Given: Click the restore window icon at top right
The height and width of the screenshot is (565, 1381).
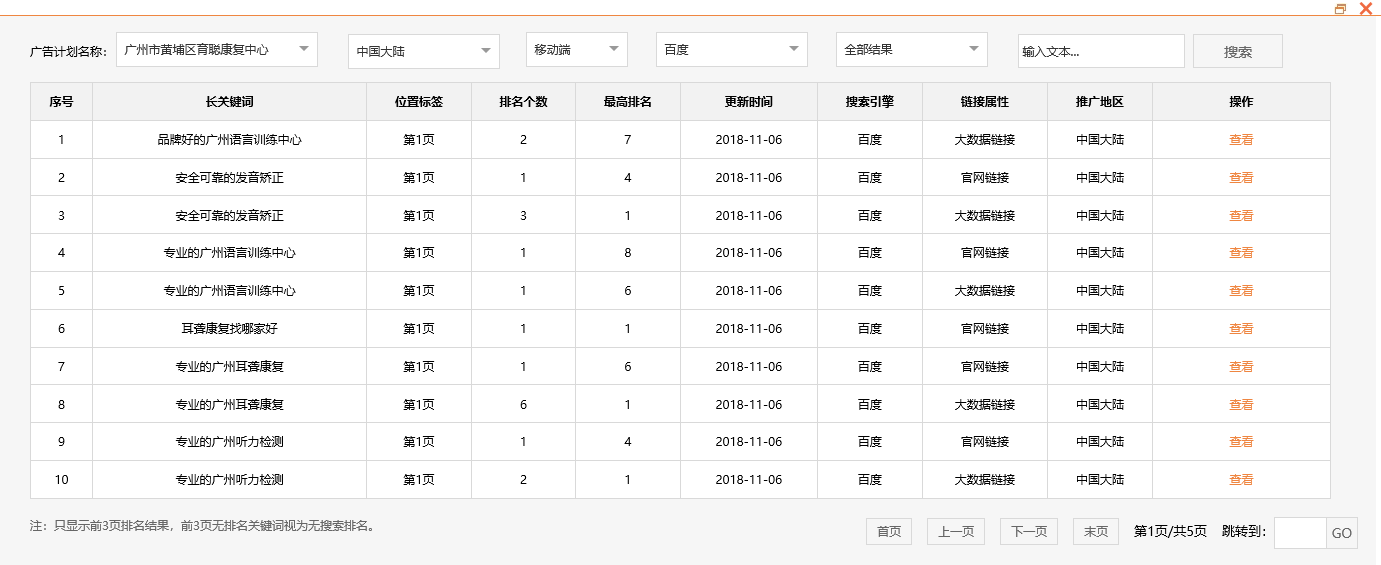Looking at the screenshot, I should coord(1340,8).
